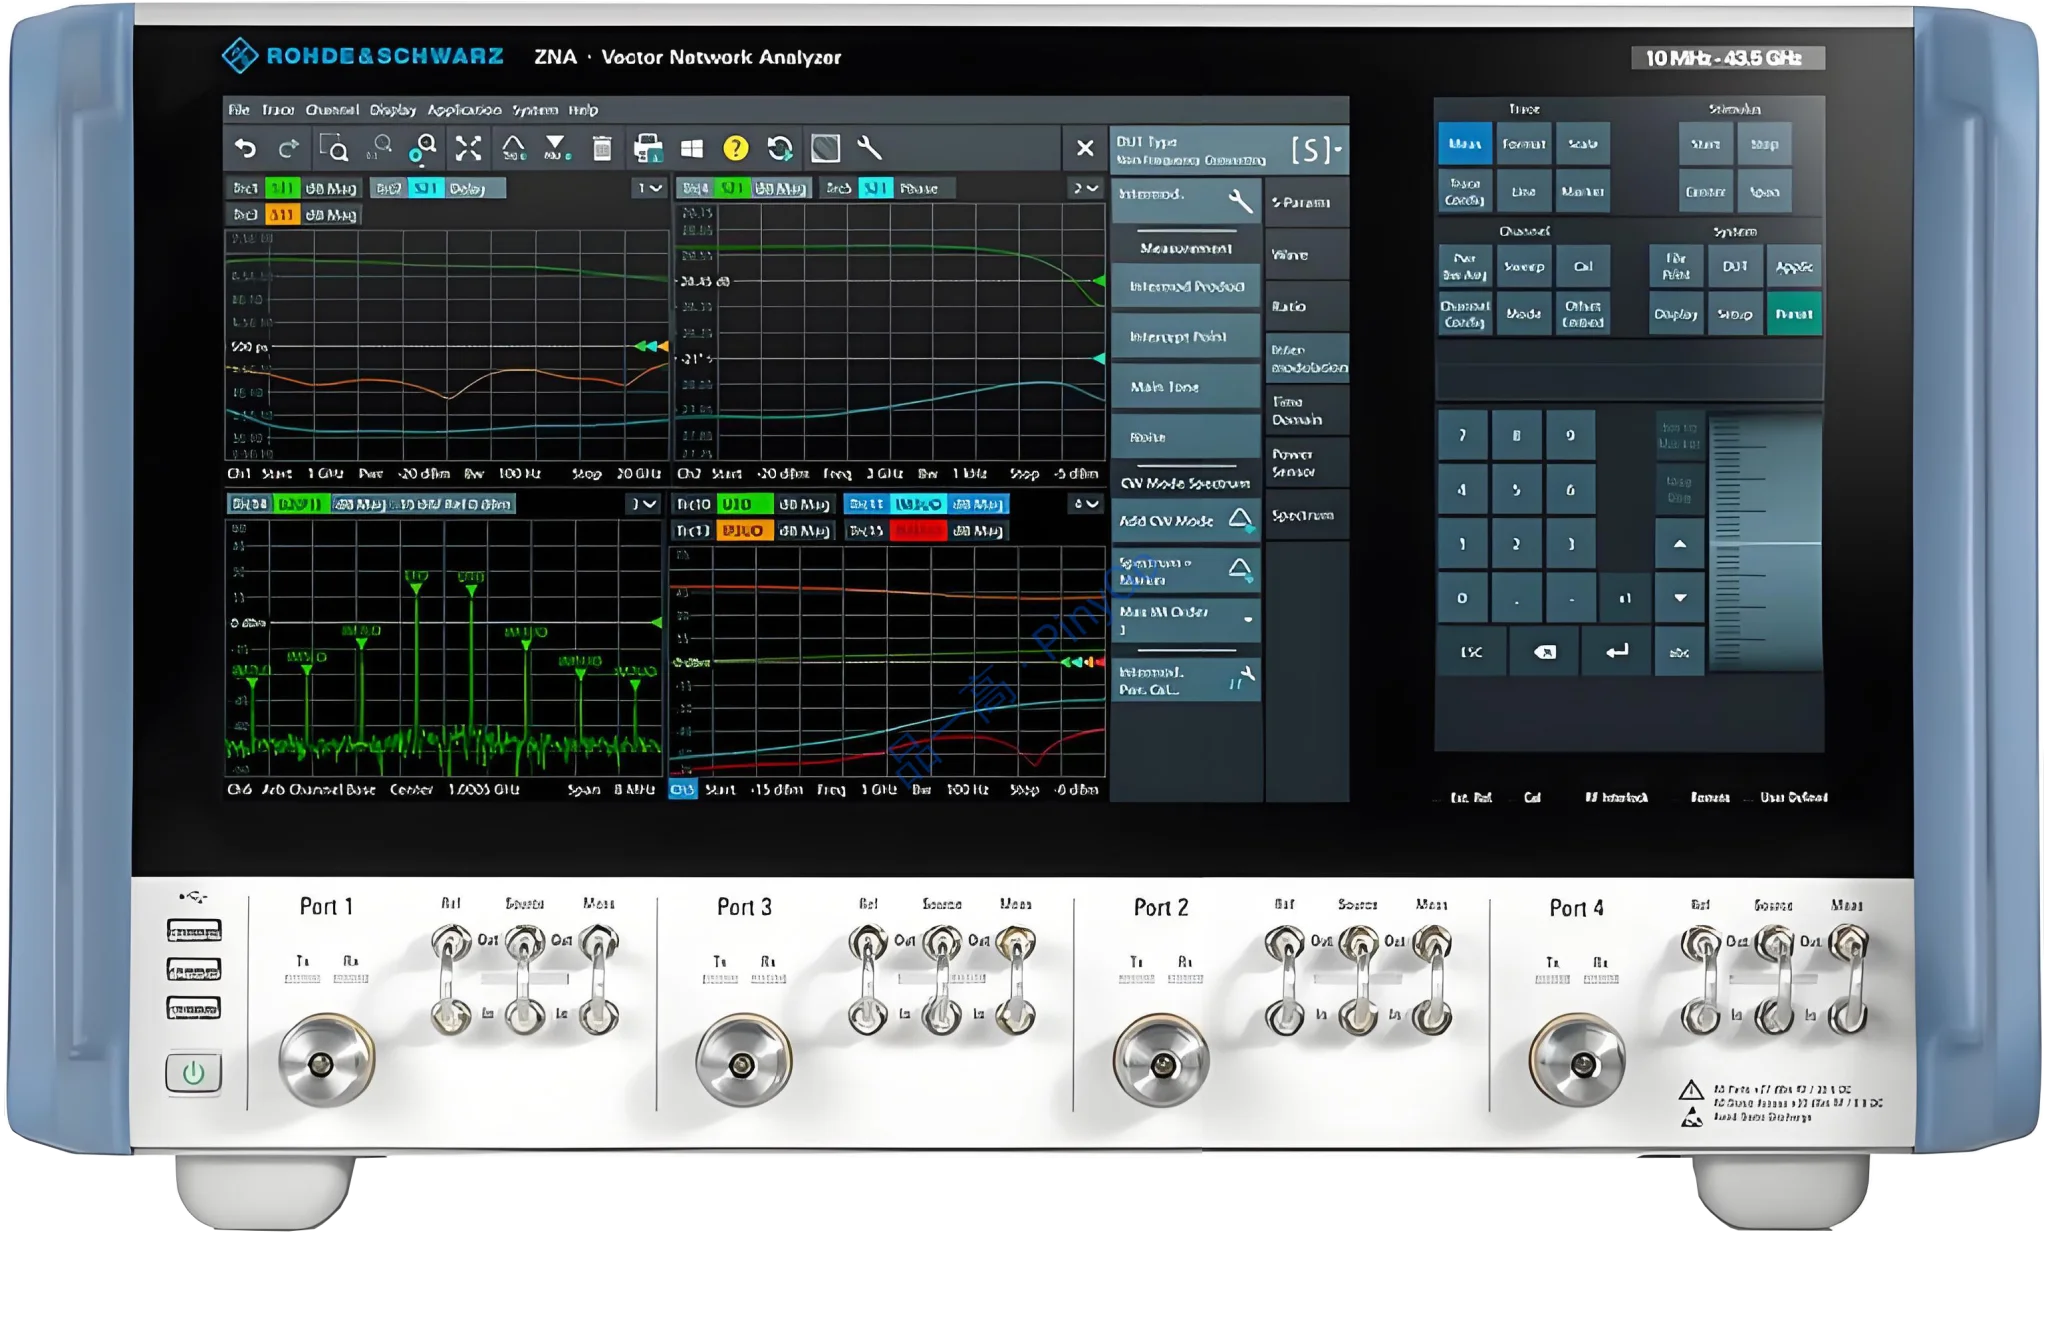This screenshot has height=1330, width=2048.
Task: Click the upward curve new-trace toolbar icon
Action: pos(513,148)
